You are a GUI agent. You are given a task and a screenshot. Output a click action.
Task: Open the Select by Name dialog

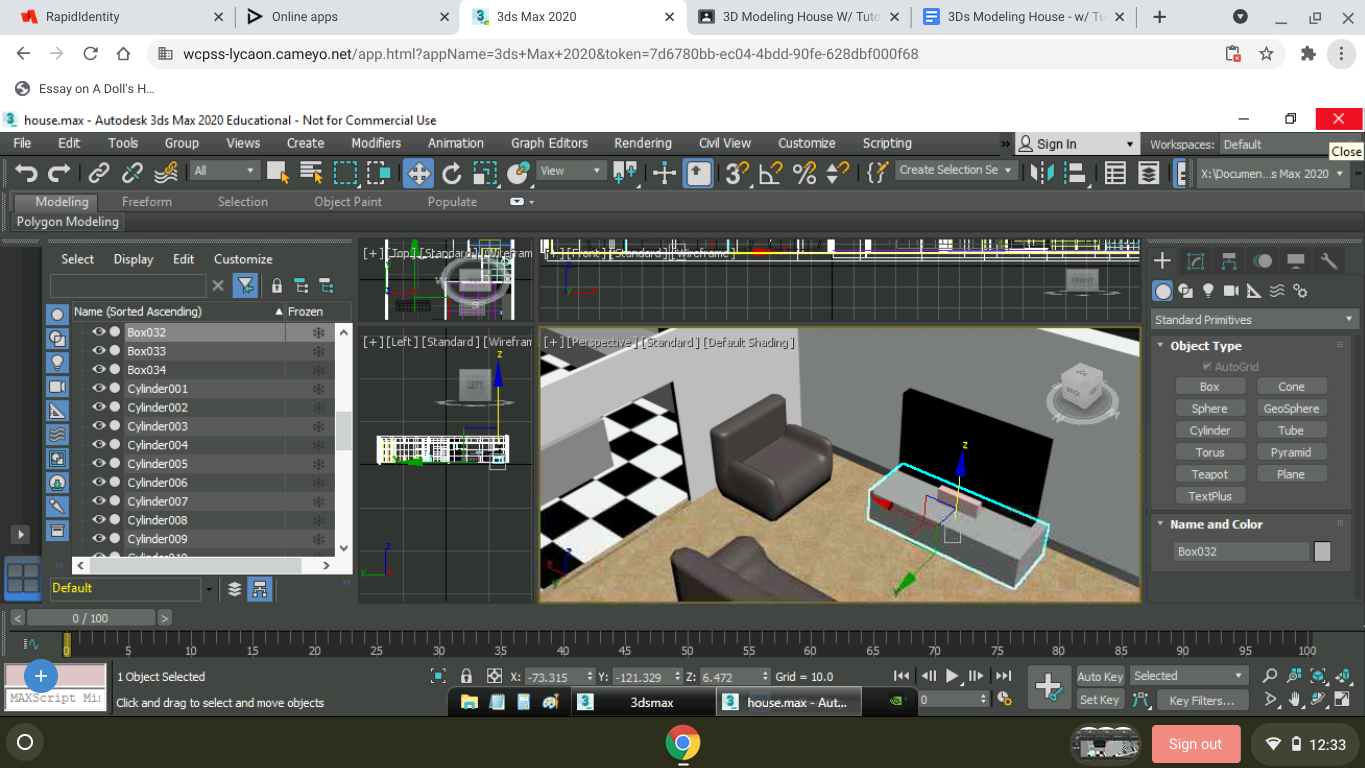click(x=310, y=172)
